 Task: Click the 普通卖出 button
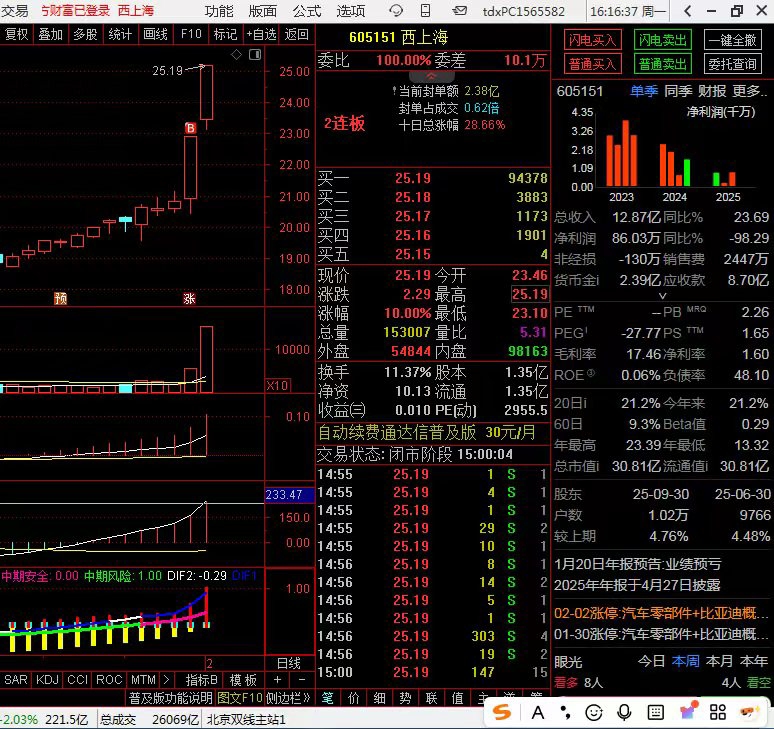point(662,64)
